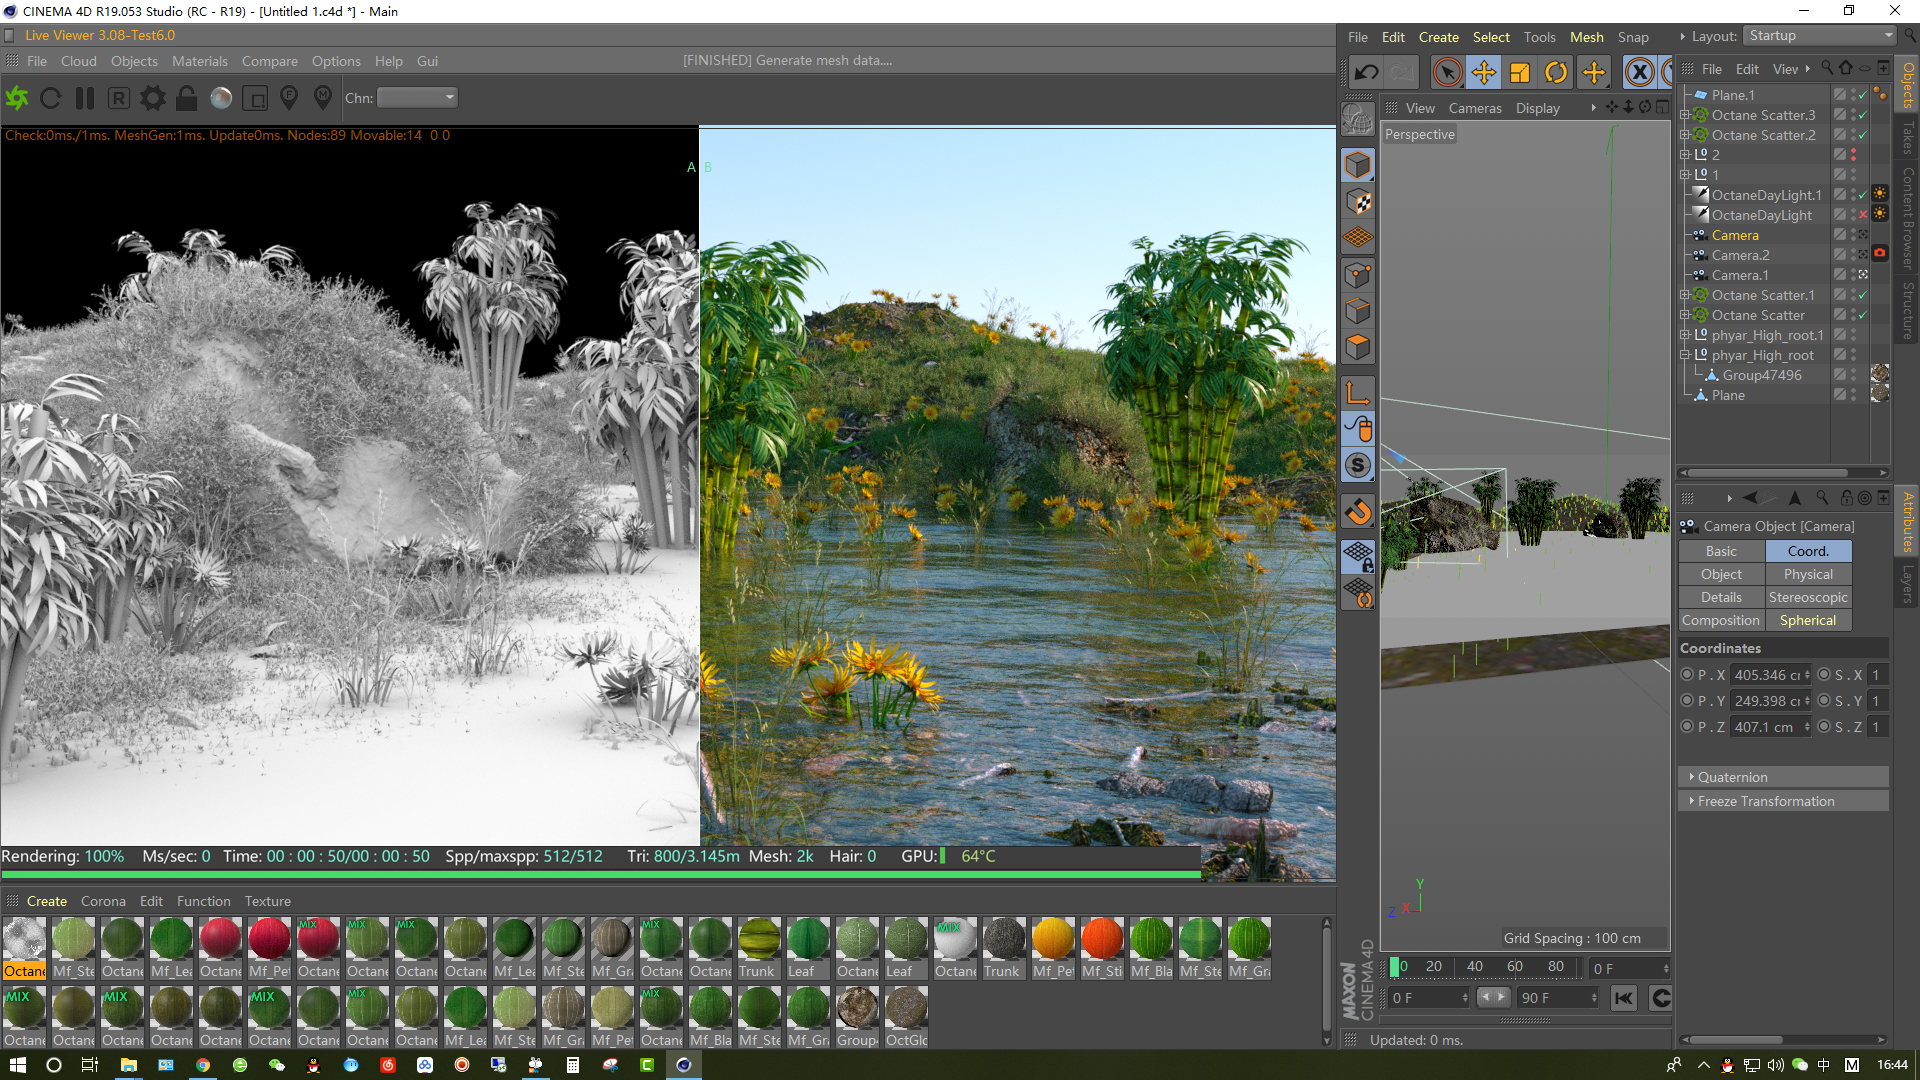Select the Rotate tool
Viewport: 1920px width, 1080px height.
(x=1557, y=72)
